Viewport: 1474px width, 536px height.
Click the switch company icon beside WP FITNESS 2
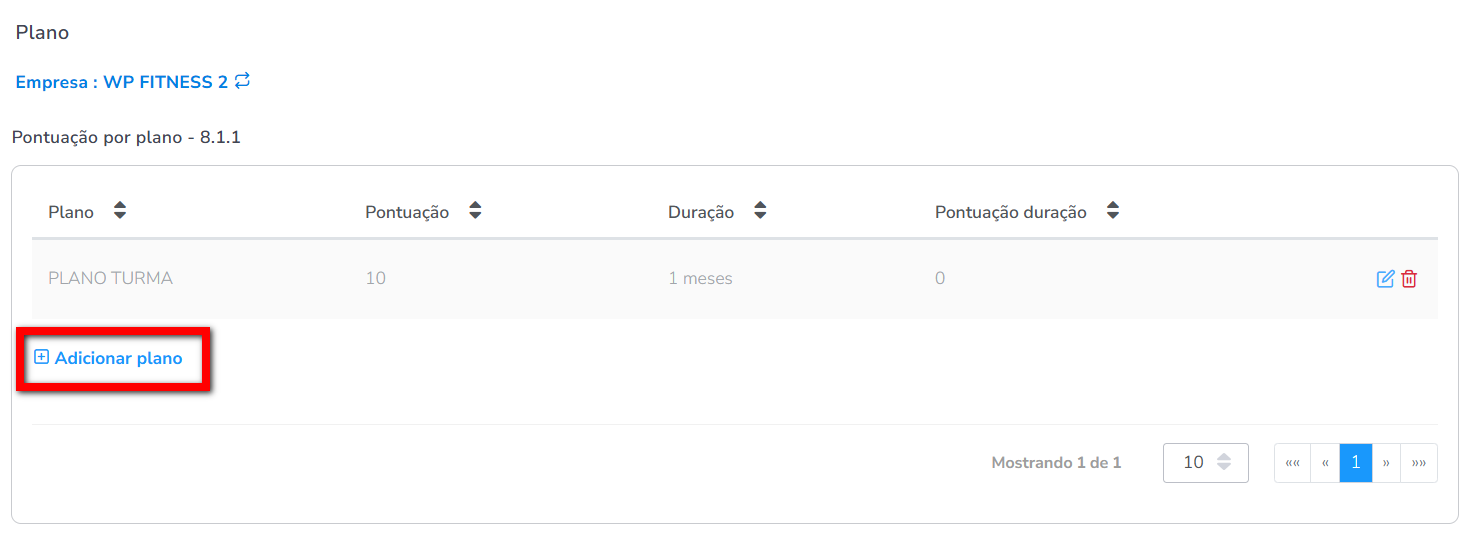[243, 81]
